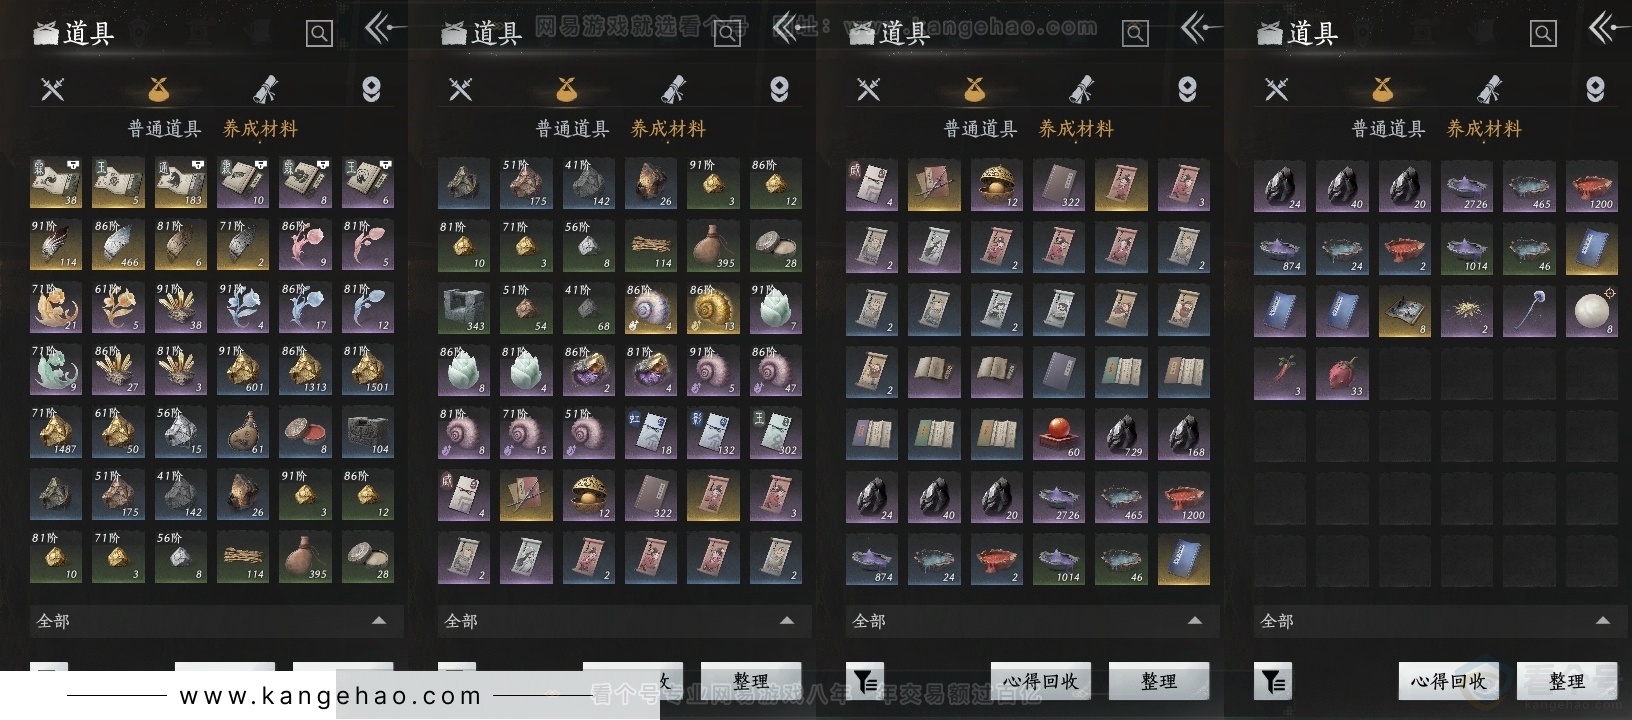This screenshot has width=1632, height=720.
Task: Switch to 养成材料 tab in first panel
Action: [260, 129]
